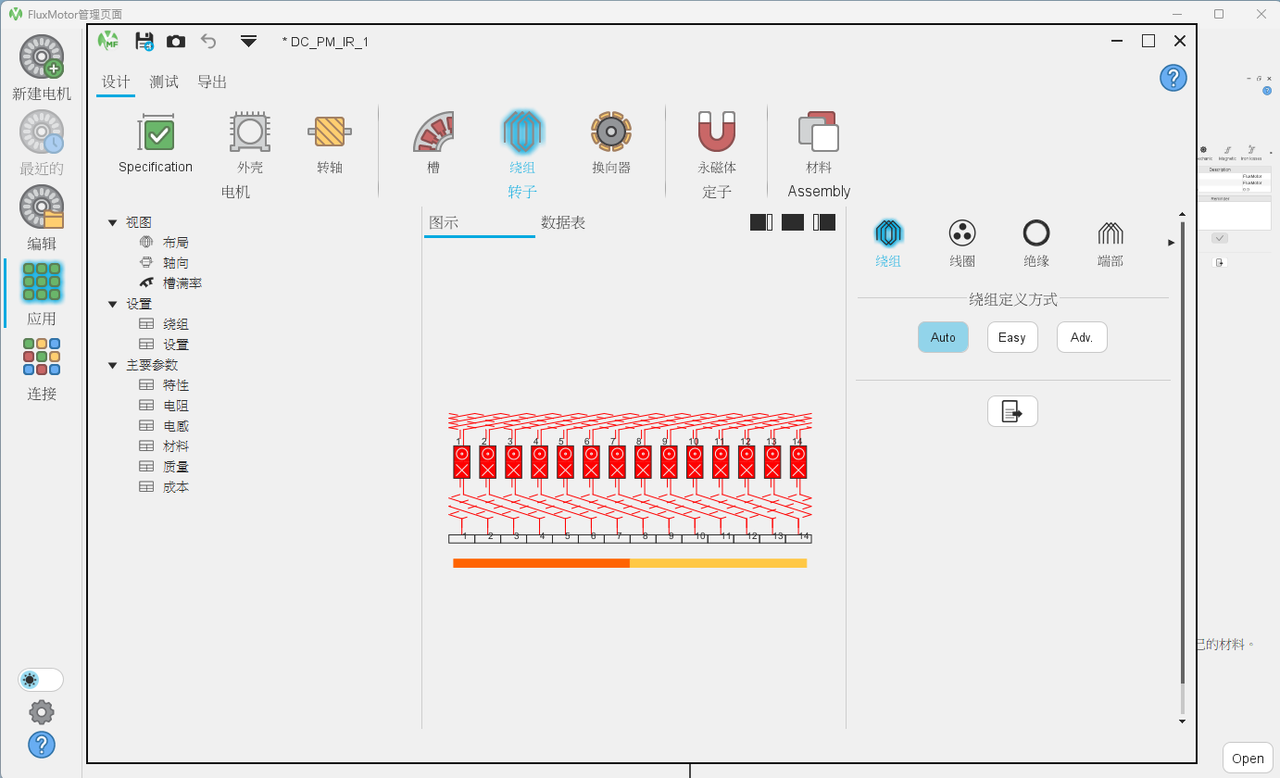Screen dimensions: 1280x778
Task: Select the 轴向 tree item
Action: pyautogui.click(x=175, y=263)
